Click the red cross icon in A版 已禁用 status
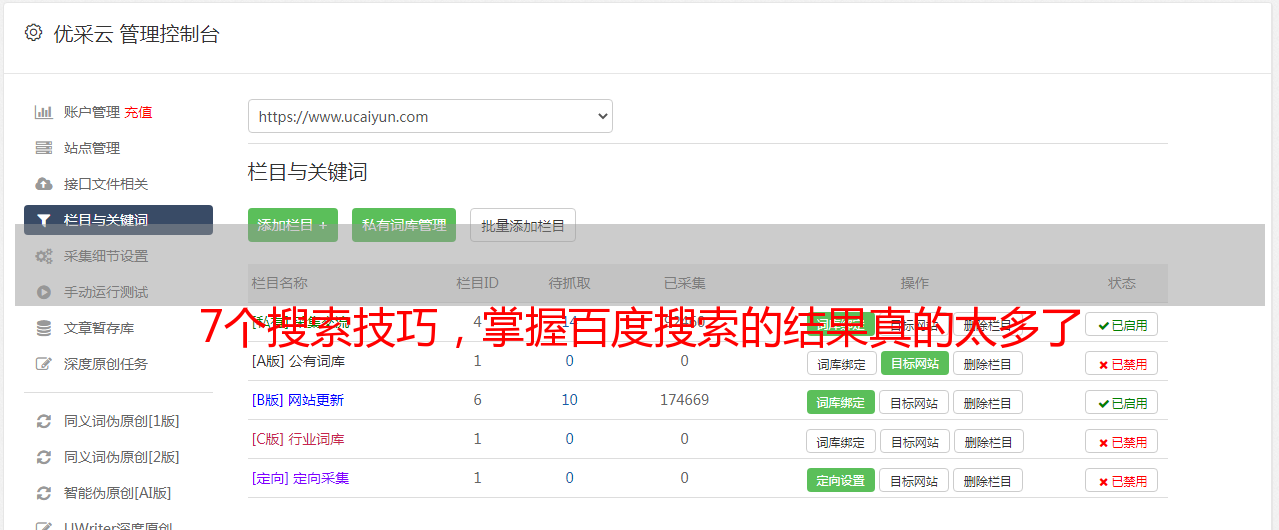The height and width of the screenshot is (530, 1279). pos(1103,364)
